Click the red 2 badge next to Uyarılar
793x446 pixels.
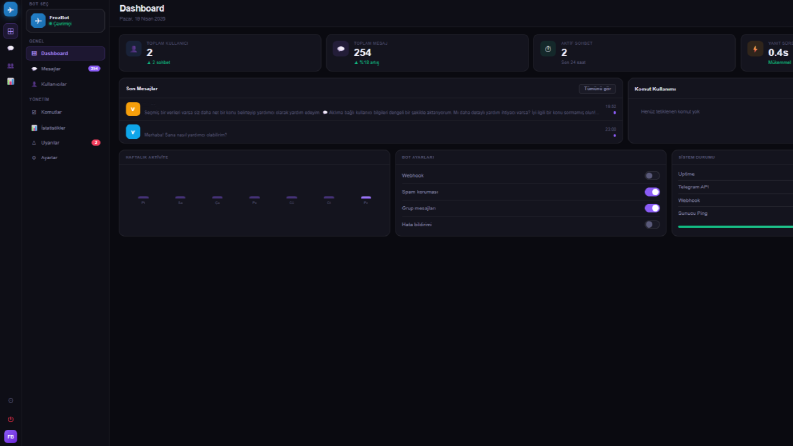pos(96,143)
